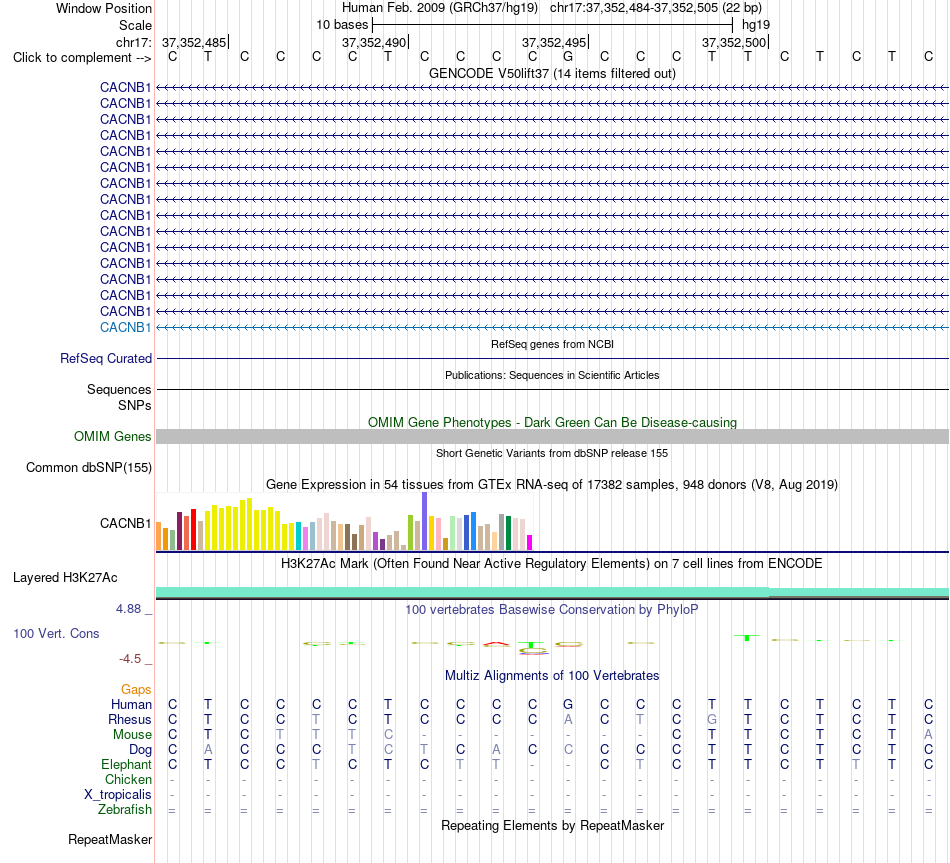This screenshot has width=950, height=863.
Task: Click the '100 Vert. Cons' label
Action: click(56, 633)
